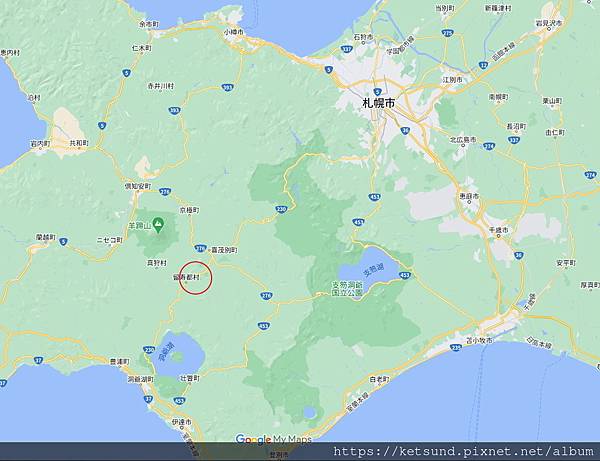Click the route 393 shield near 赤井川村

(x=174, y=111)
